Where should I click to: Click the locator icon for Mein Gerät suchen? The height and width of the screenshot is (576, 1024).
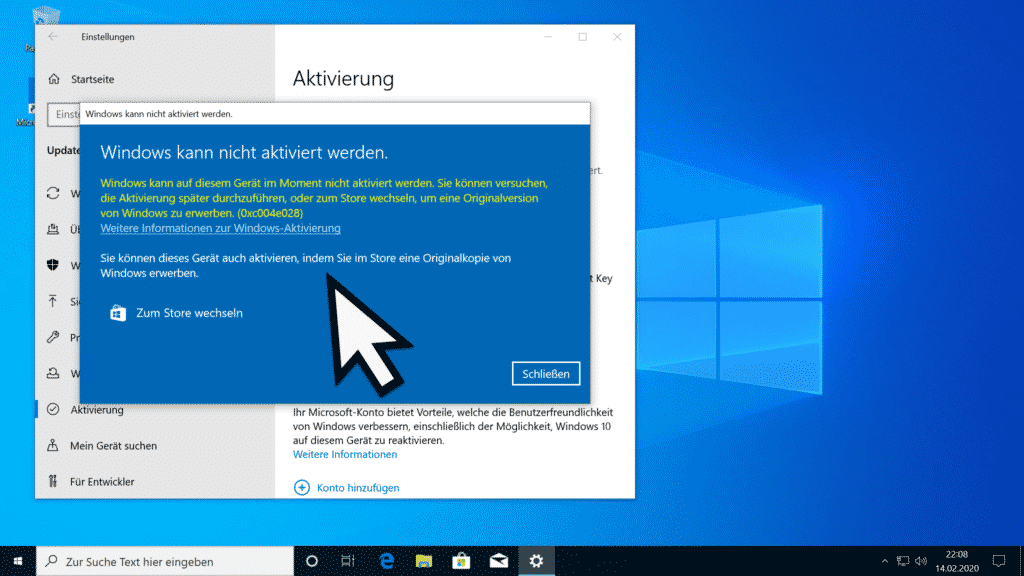point(53,445)
